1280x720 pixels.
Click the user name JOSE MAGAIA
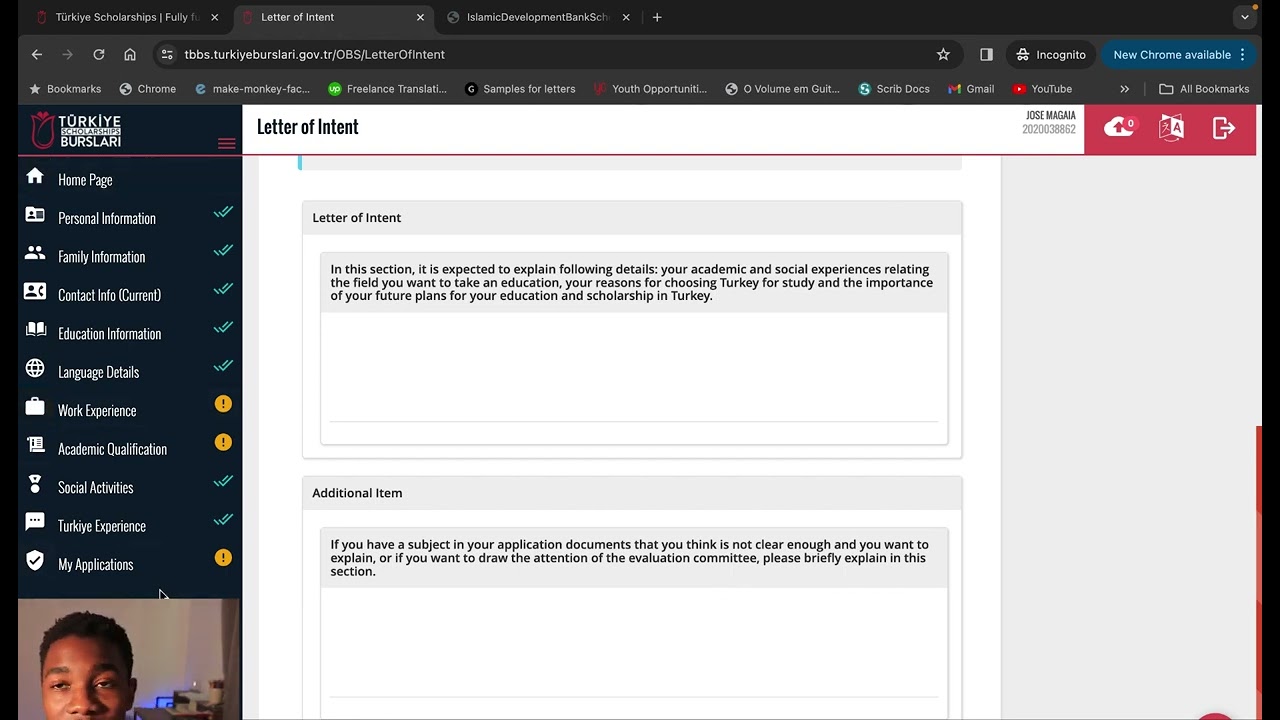click(1050, 116)
